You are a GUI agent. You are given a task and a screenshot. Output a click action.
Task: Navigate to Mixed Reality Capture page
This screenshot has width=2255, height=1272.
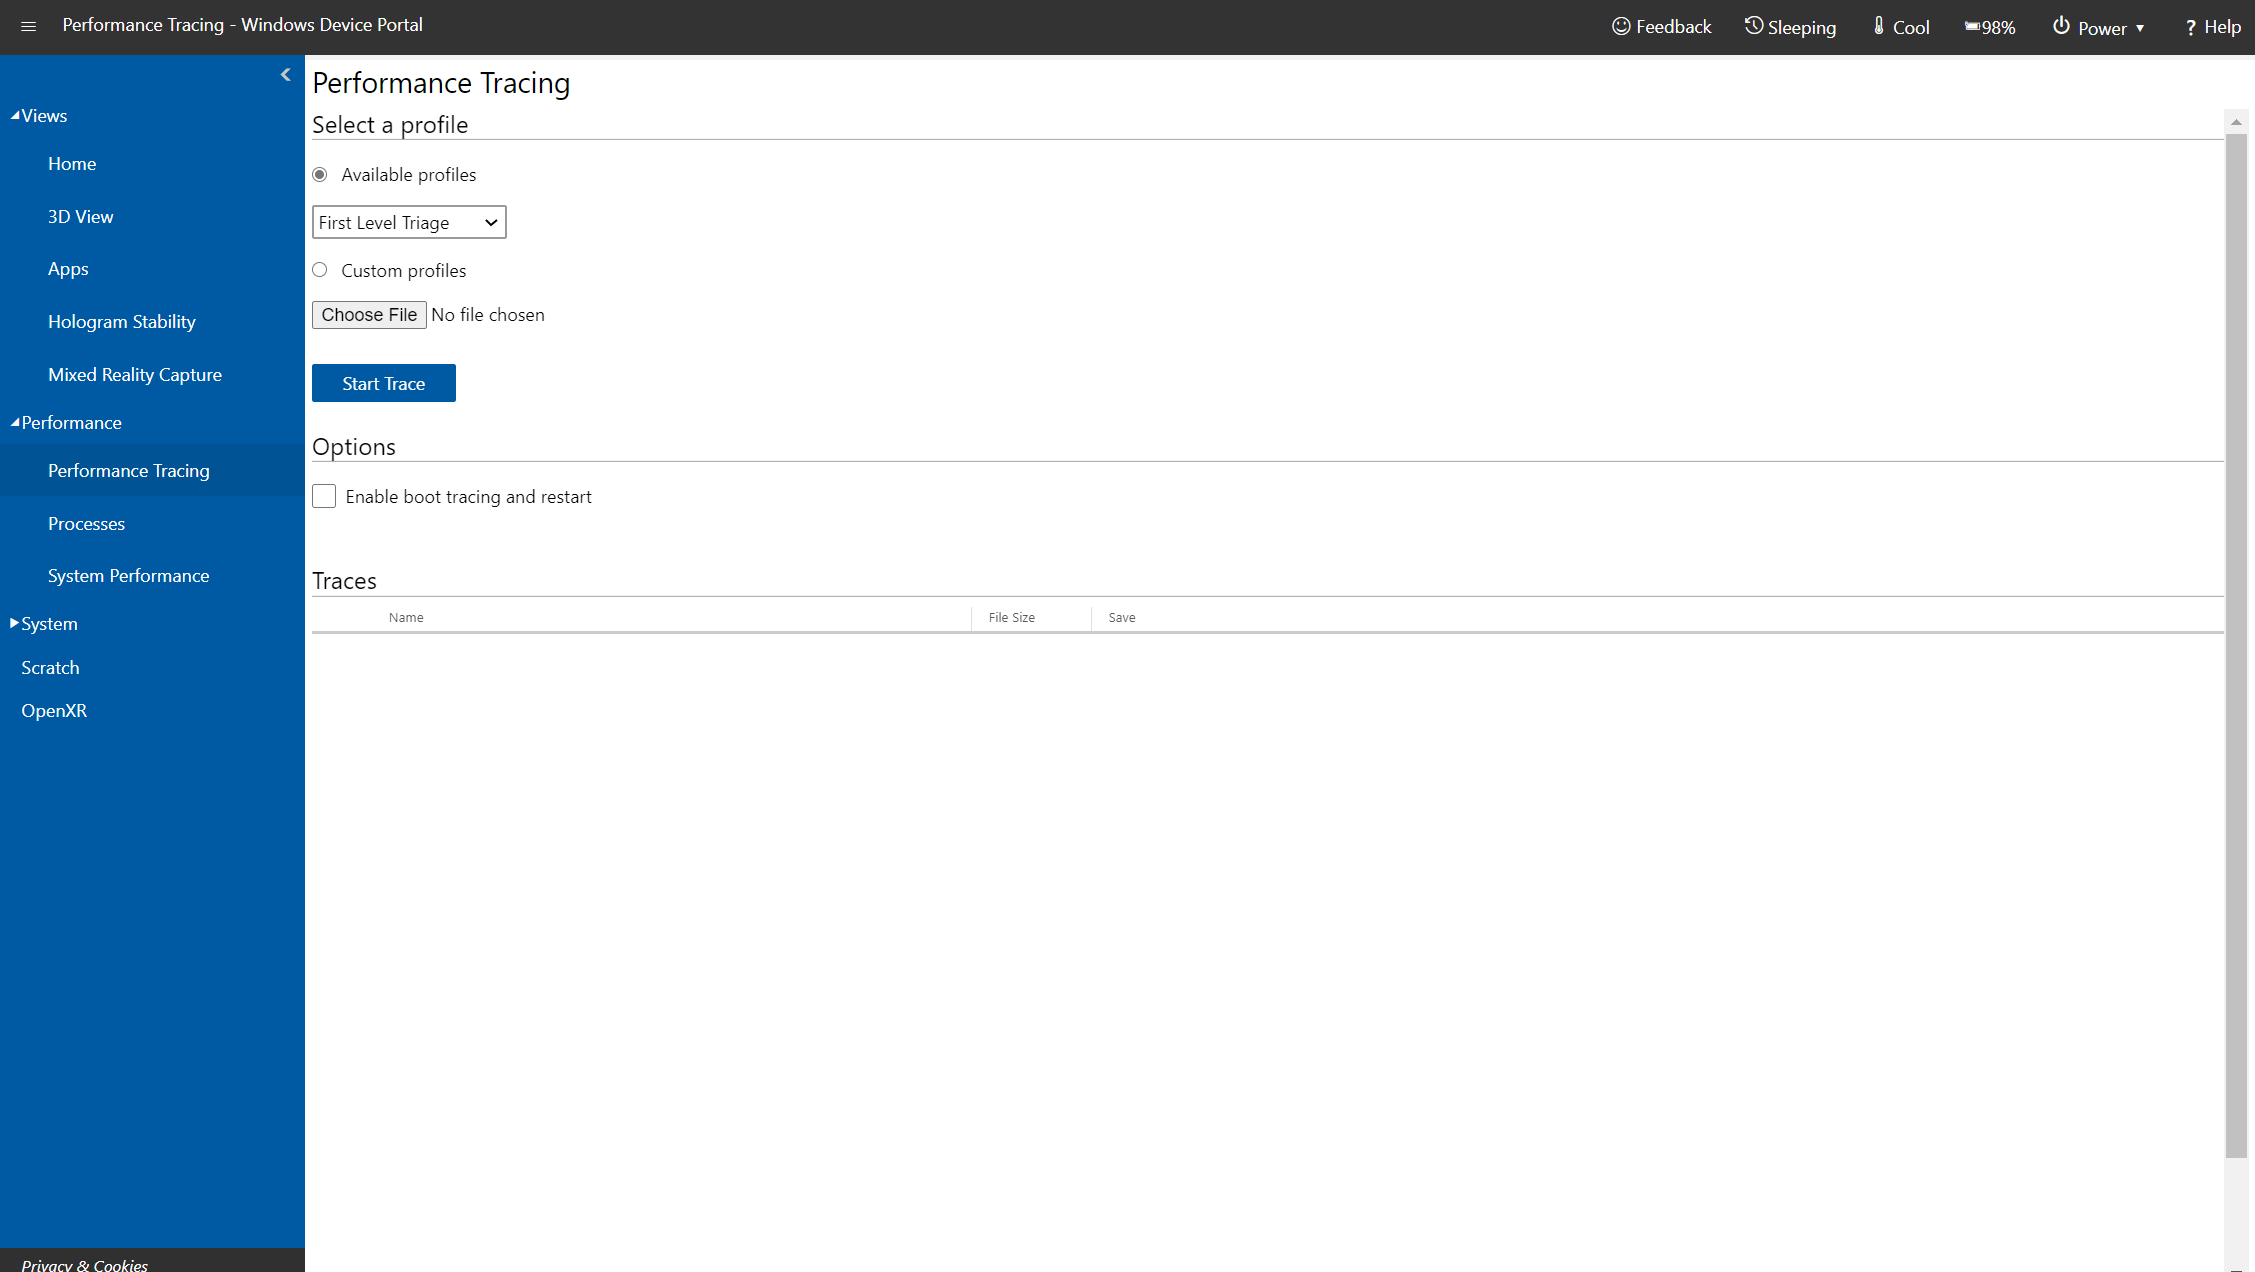click(135, 373)
